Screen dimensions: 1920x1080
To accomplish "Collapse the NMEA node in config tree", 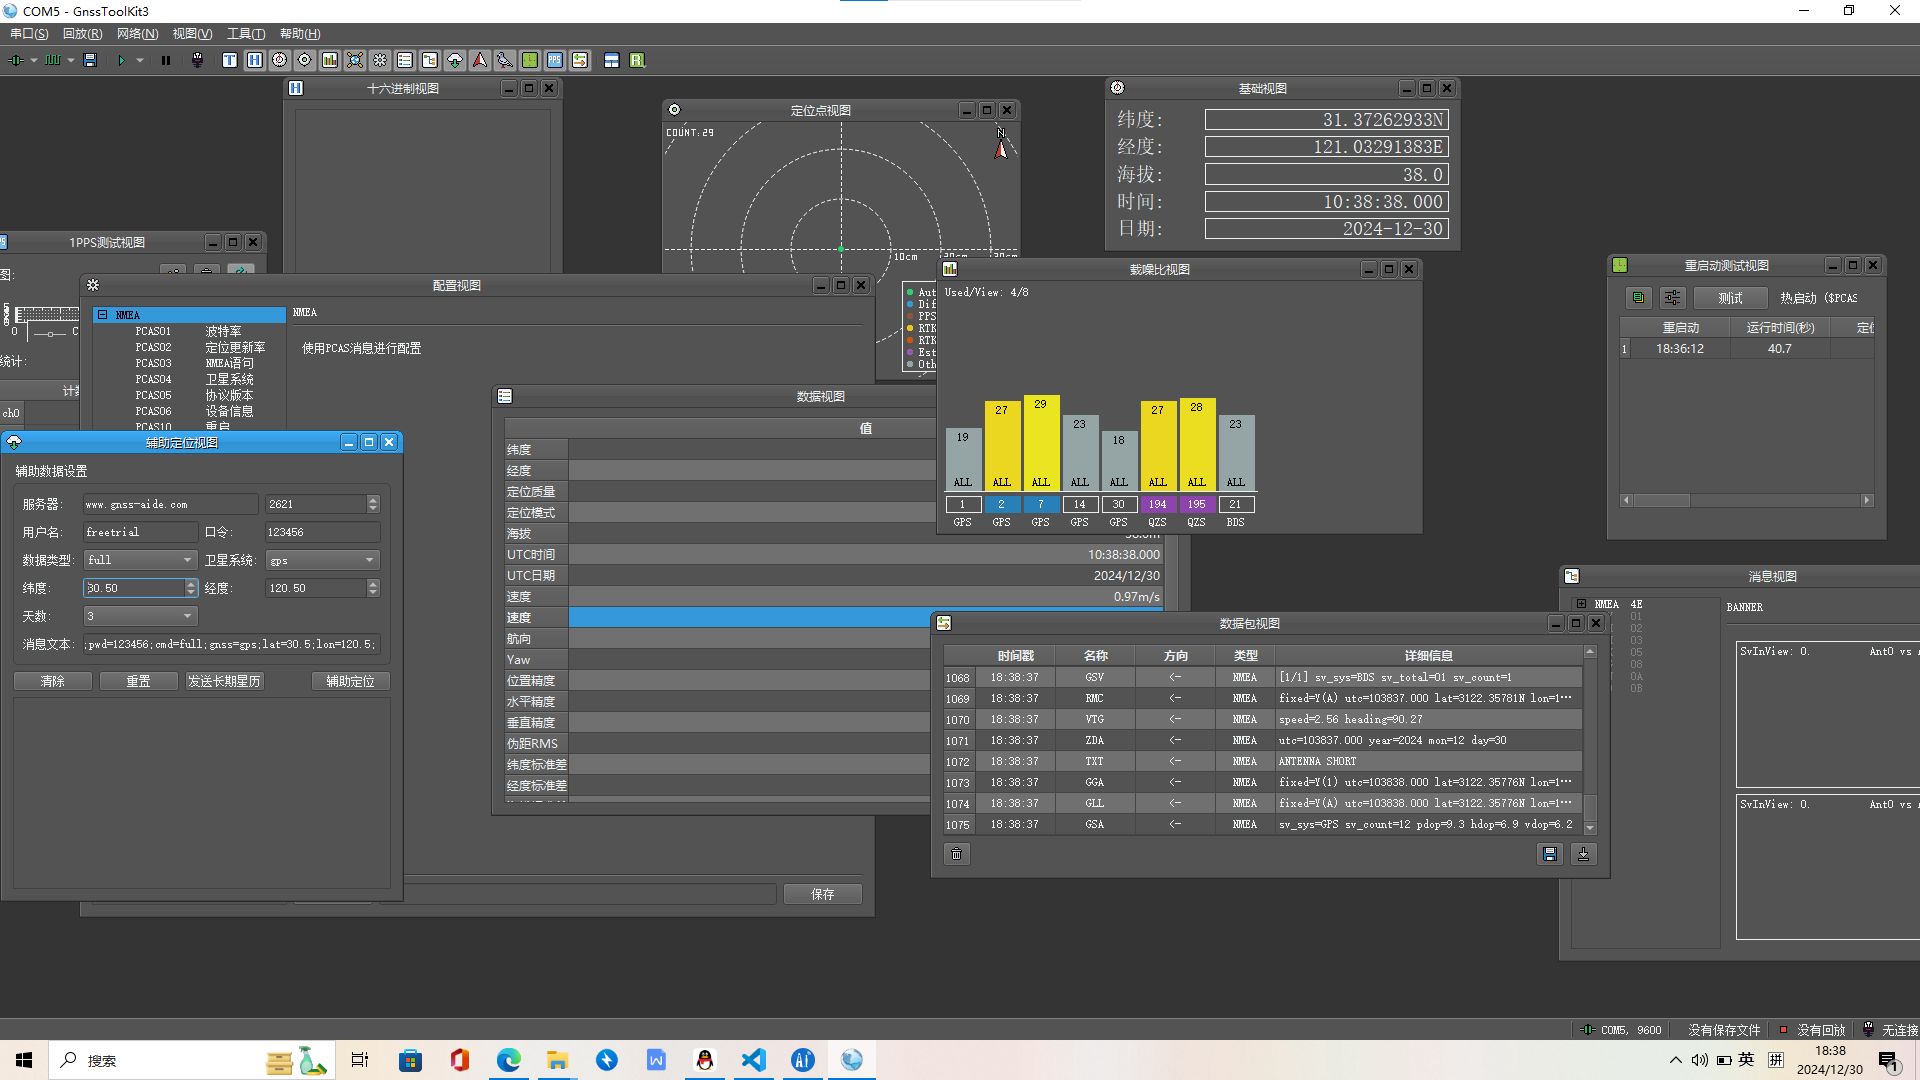I will 102,315.
